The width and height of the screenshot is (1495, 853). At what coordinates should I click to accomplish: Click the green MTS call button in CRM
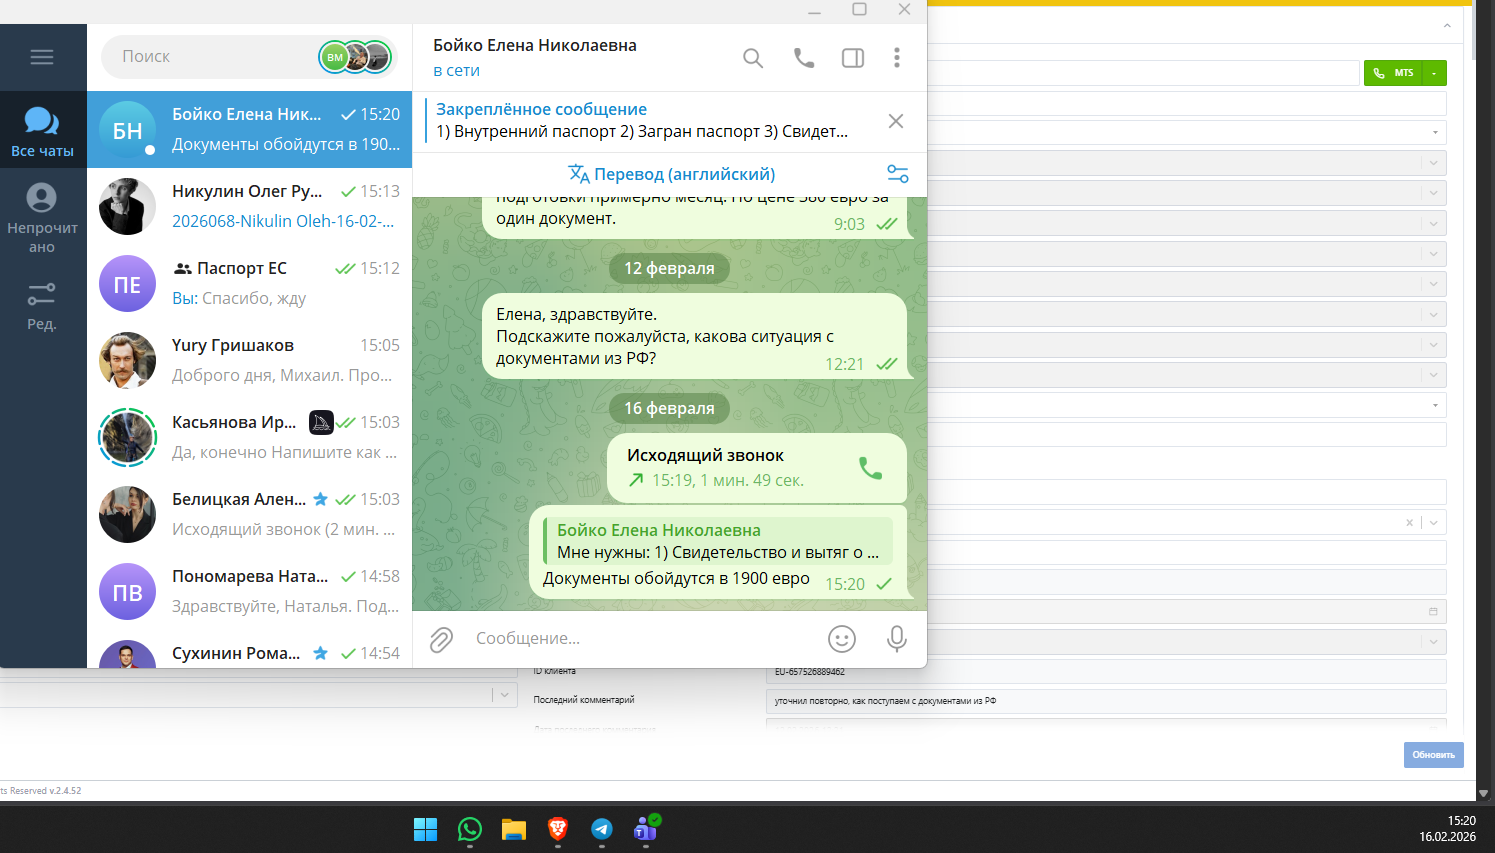(1394, 73)
